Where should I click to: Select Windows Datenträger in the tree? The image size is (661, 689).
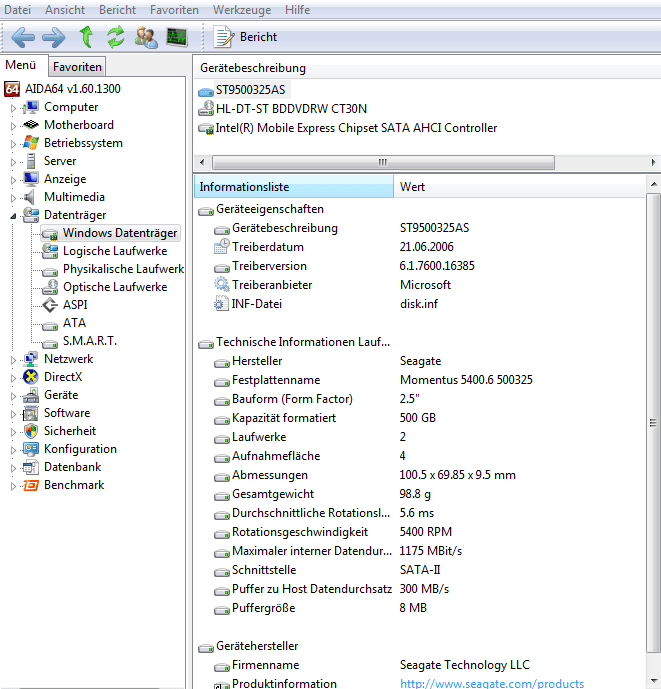click(x=120, y=233)
